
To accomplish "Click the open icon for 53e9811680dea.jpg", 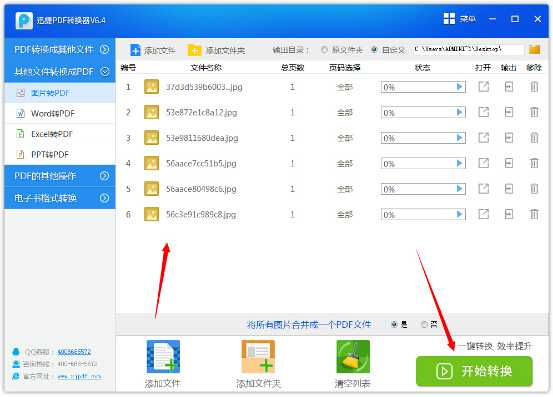I will click(484, 138).
